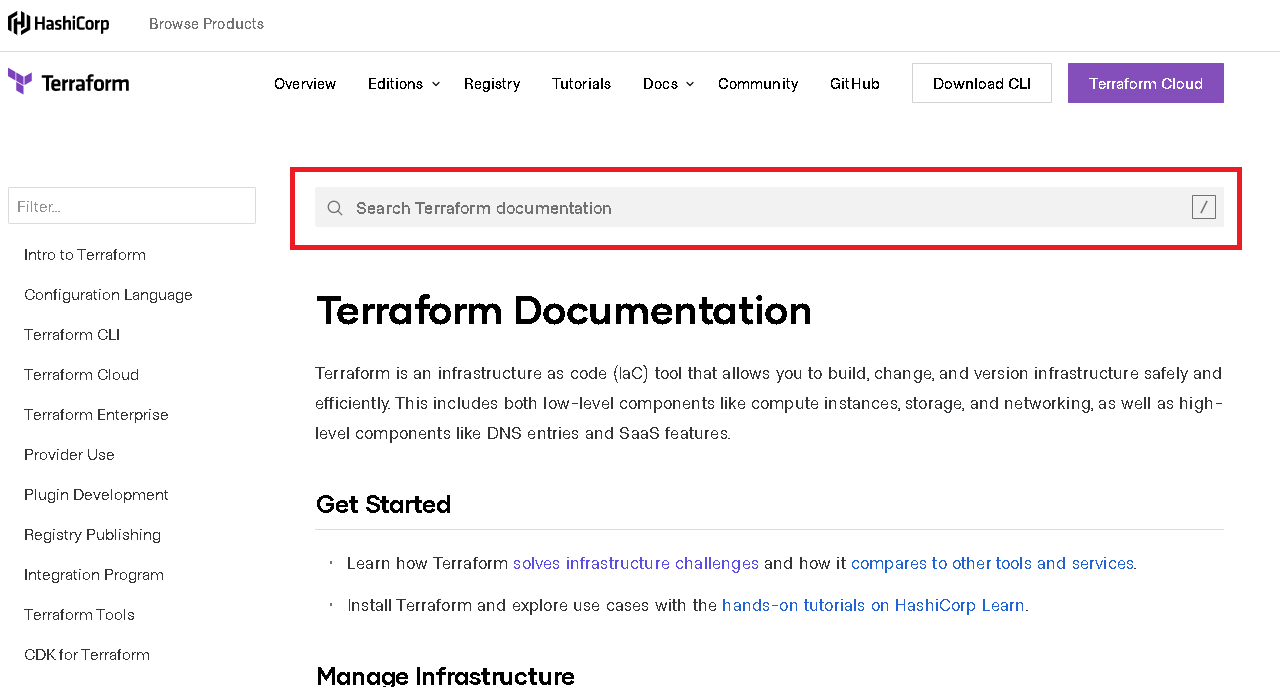Image resolution: width=1280 pixels, height=687 pixels.
Task: Open Terraform Cloud in sidebar
Action: coord(81,375)
